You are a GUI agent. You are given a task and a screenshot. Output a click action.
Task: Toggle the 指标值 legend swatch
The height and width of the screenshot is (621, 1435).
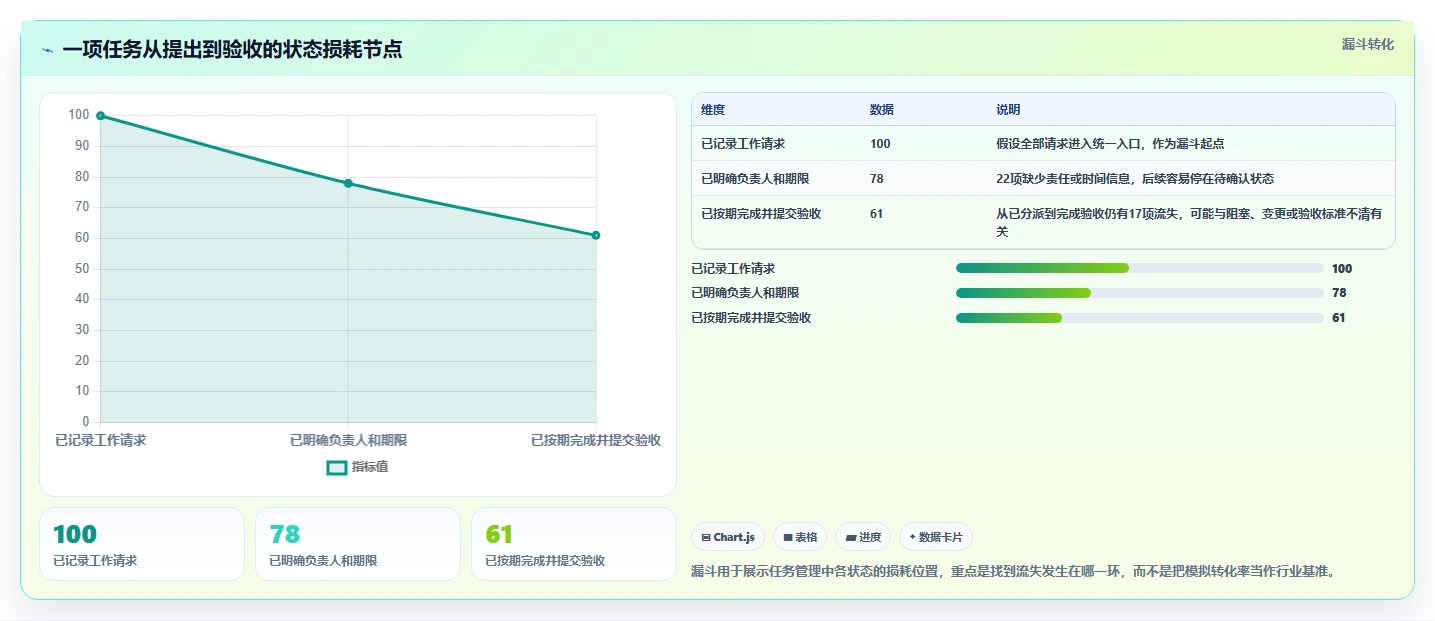[x=337, y=467]
